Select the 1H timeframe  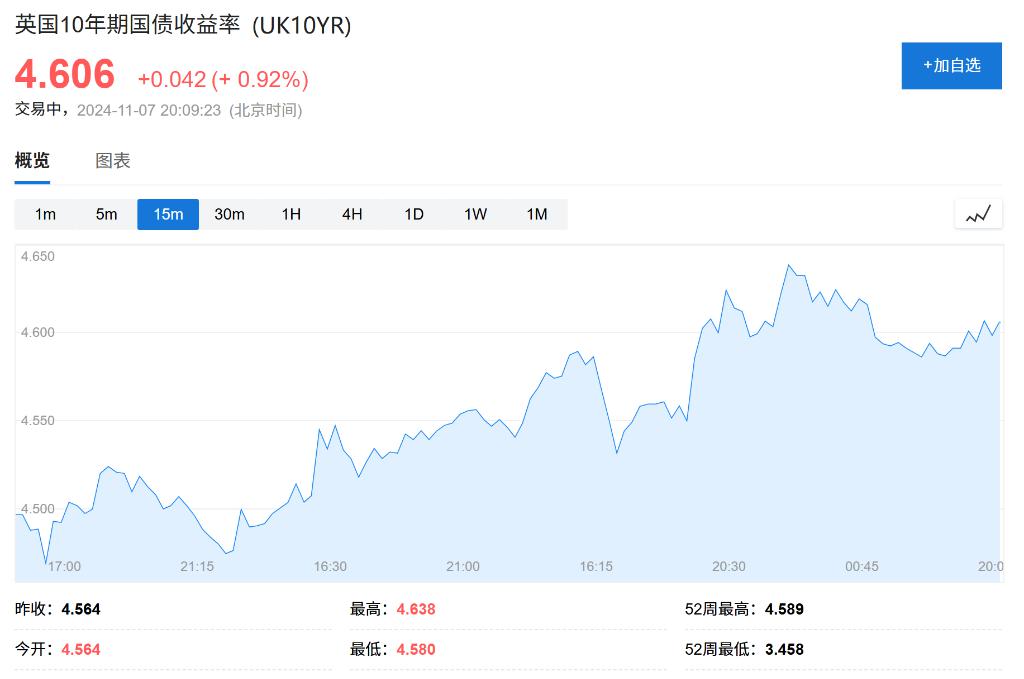point(290,214)
